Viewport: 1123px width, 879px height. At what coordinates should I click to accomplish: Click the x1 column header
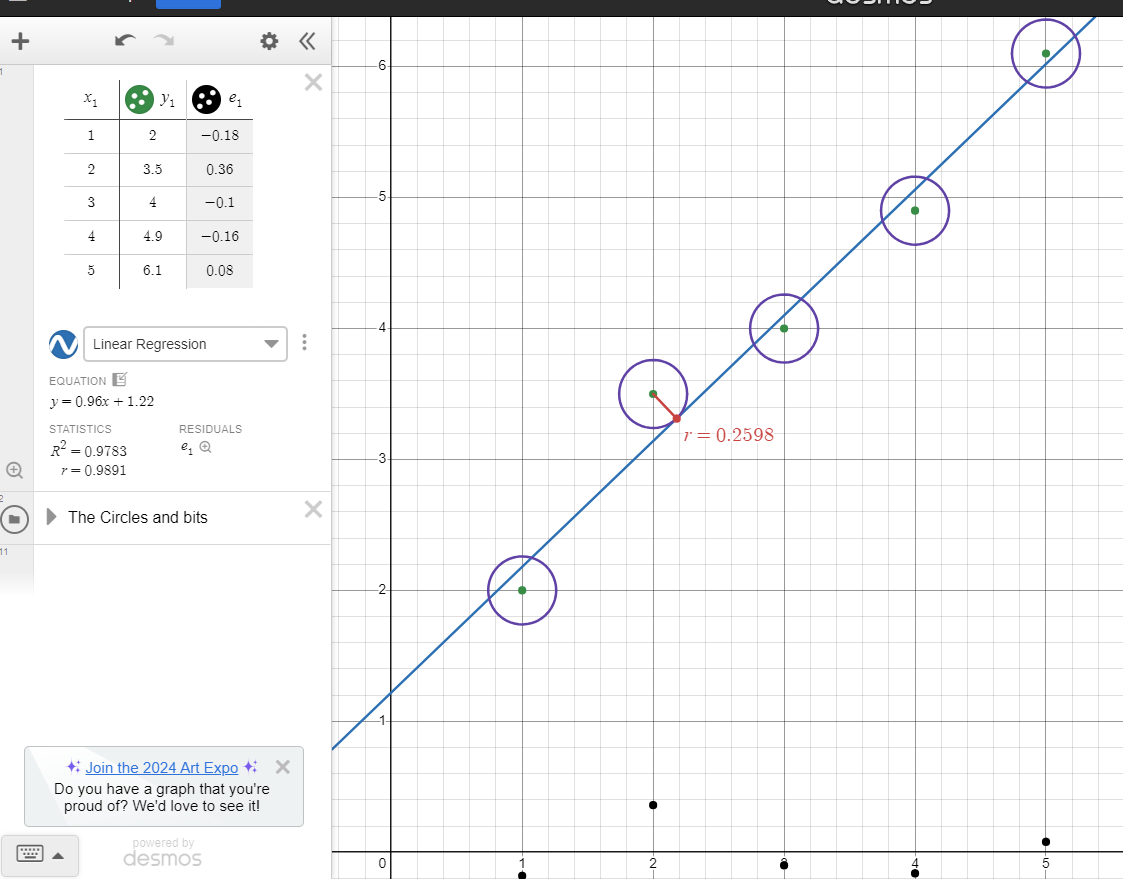click(x=91, y=99)
